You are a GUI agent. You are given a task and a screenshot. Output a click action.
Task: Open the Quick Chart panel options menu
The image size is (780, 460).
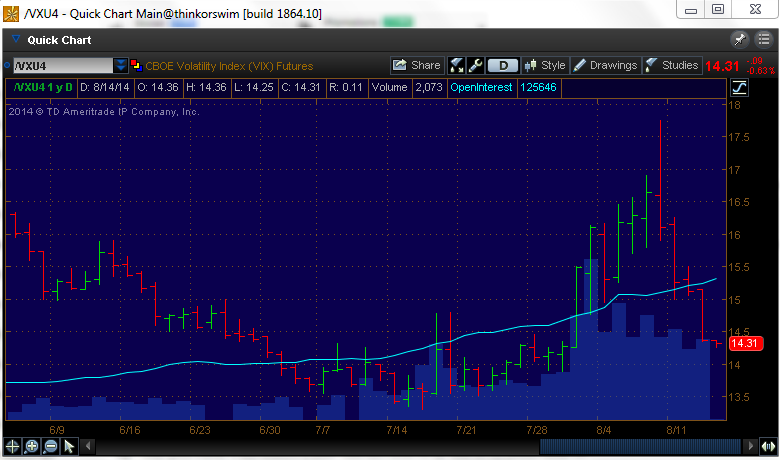pos(762,39)
